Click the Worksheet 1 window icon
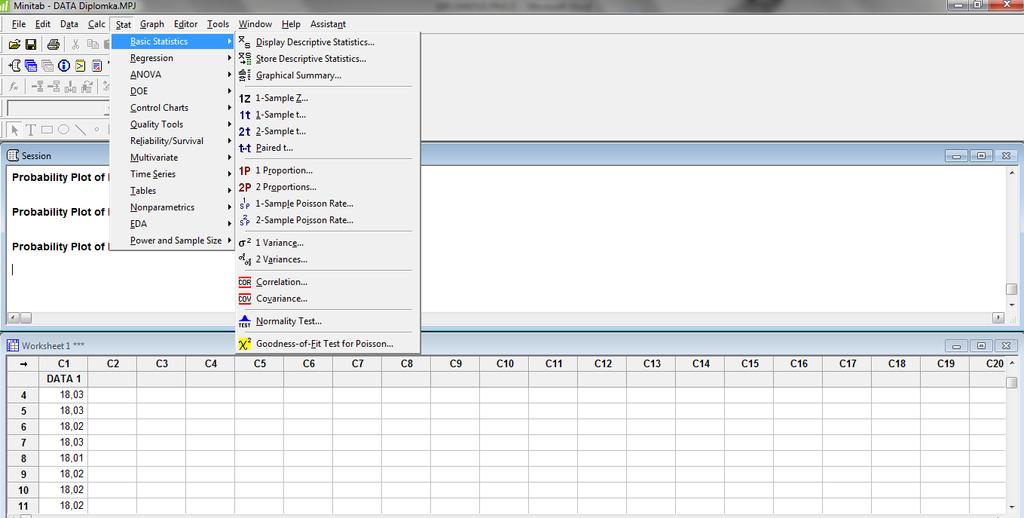Viewport: 1024px width, 518px height. [13, 346]
